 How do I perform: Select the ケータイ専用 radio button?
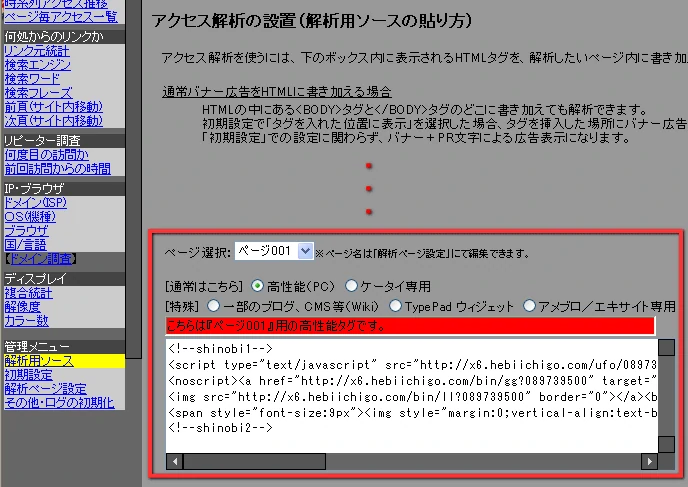pos(351,286)
